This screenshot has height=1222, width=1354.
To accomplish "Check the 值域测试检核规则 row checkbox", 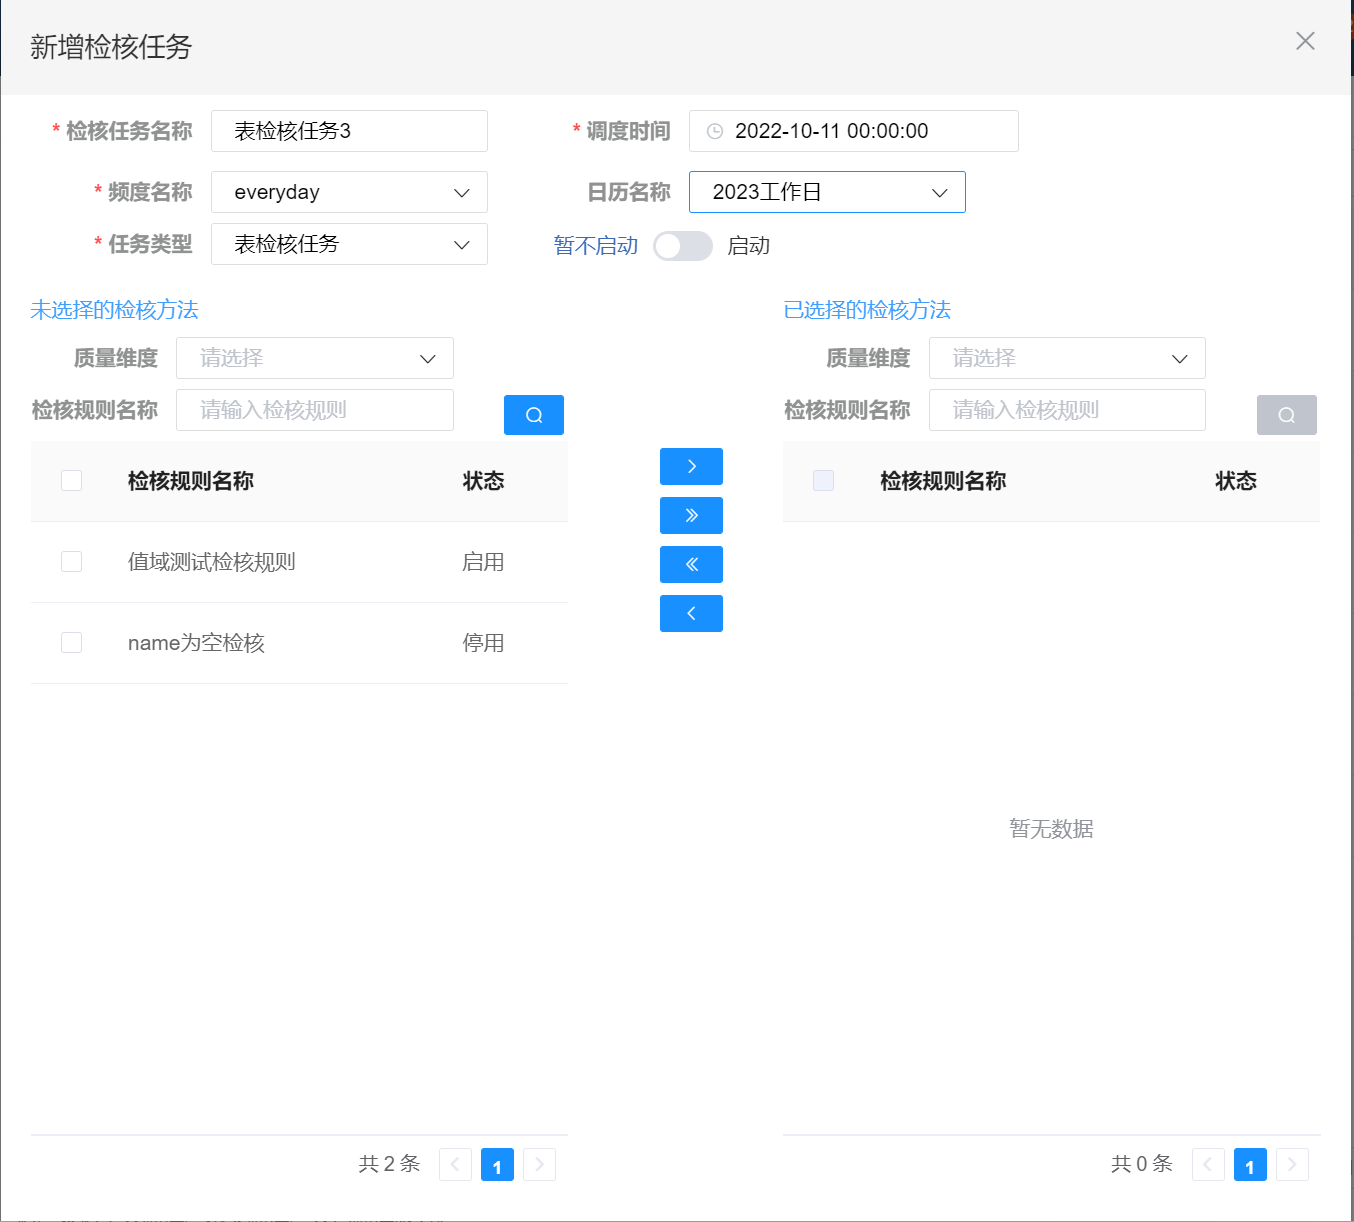I will pos(72,562).
